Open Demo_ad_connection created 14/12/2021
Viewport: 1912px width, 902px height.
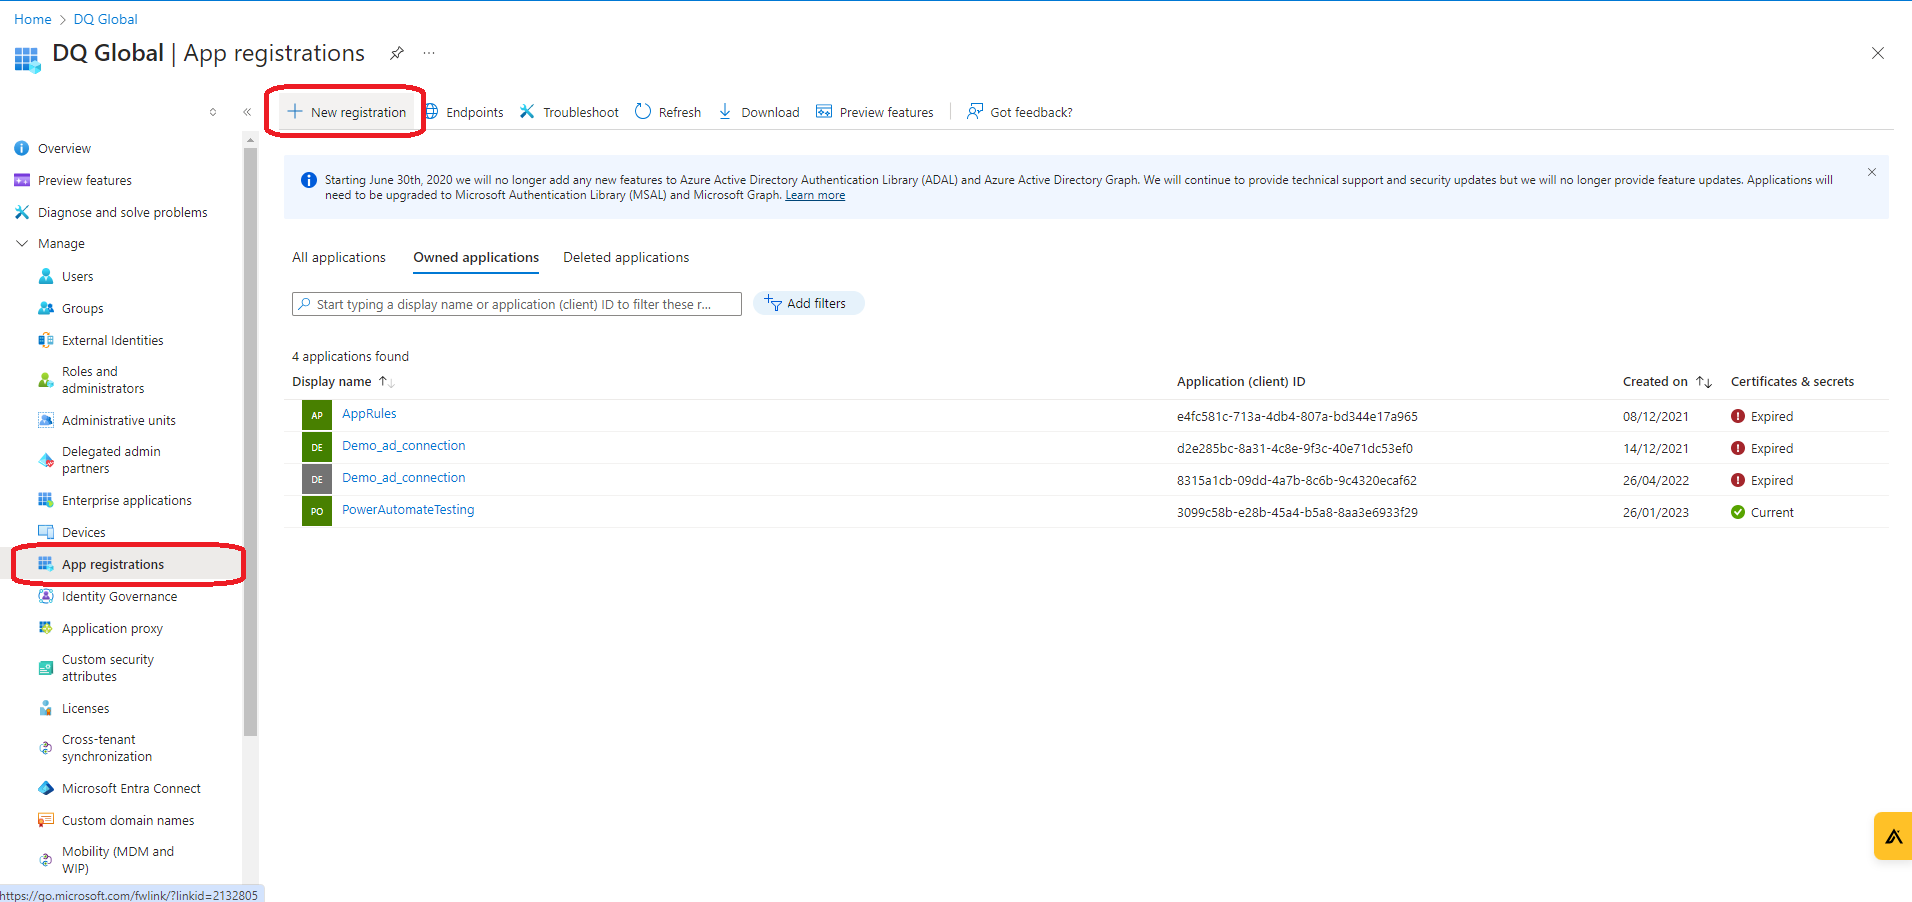(404, 445)
